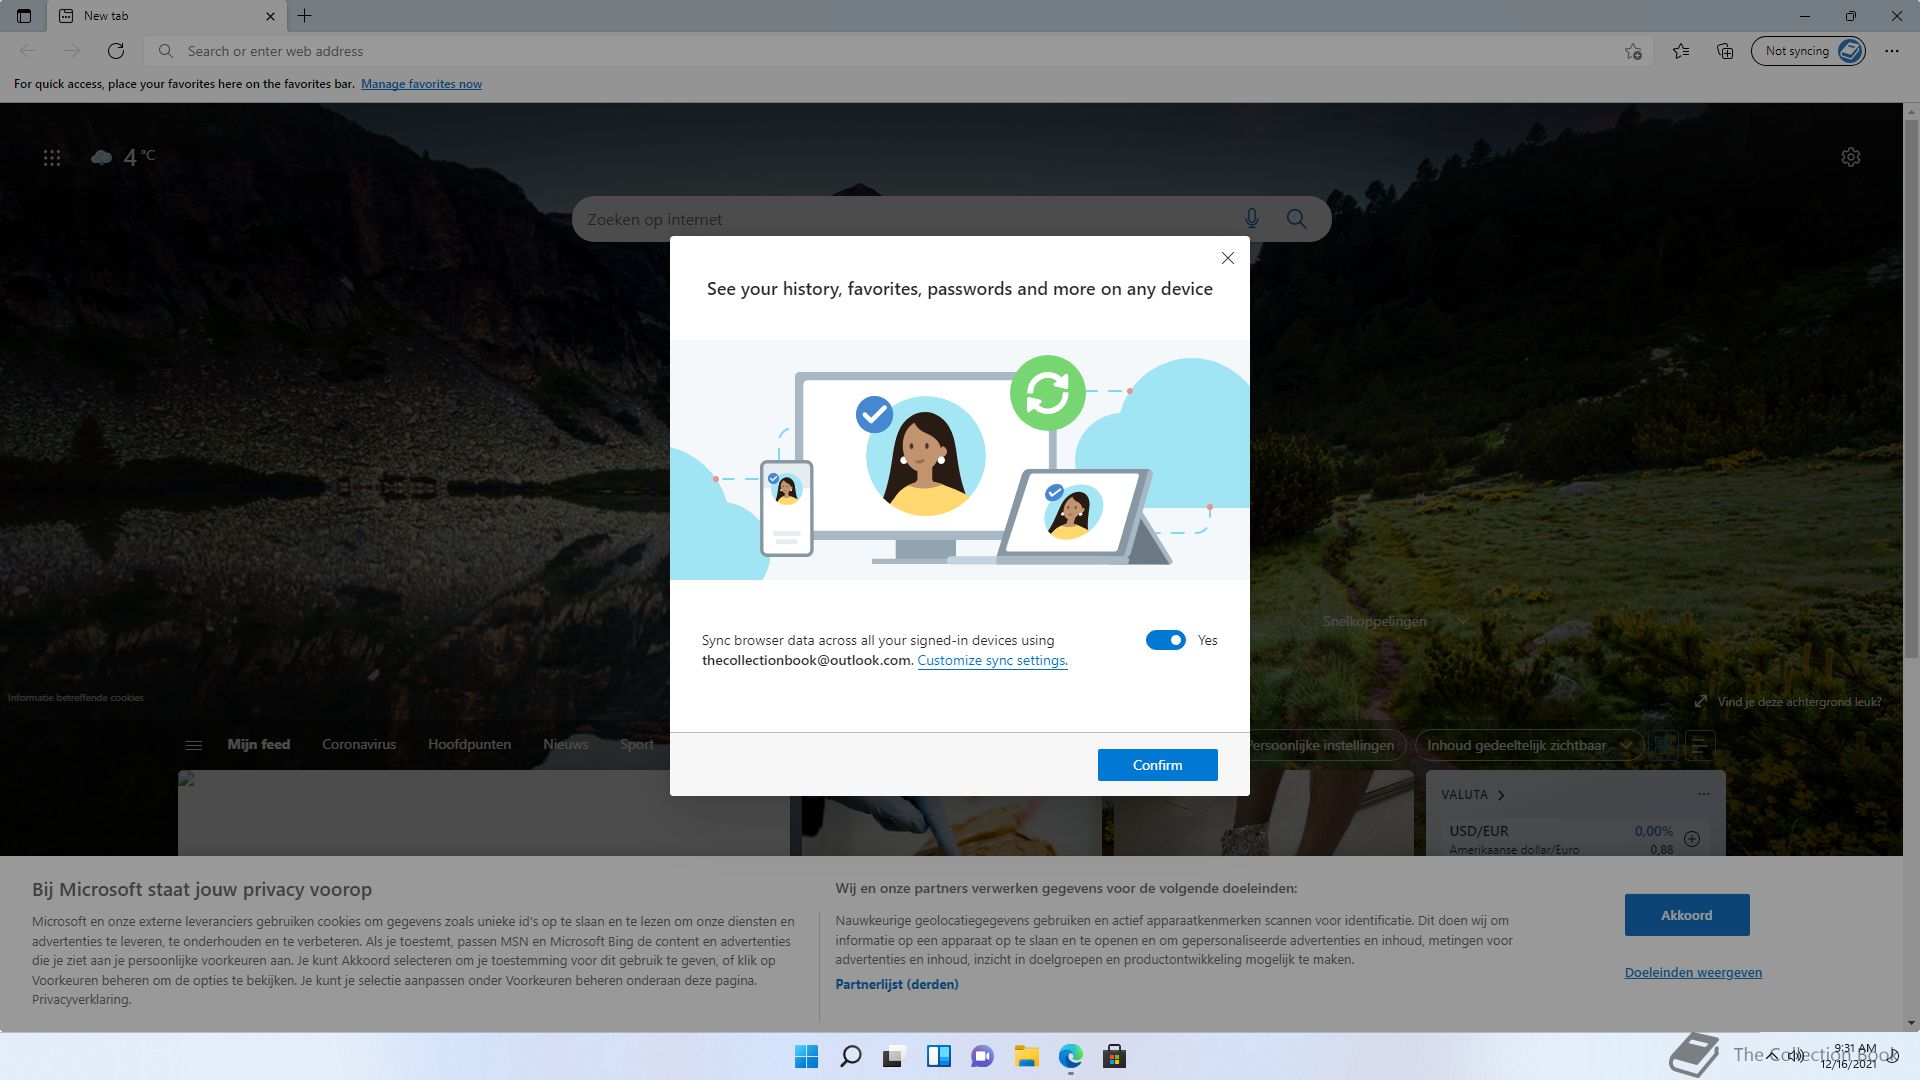Open a new tab with plus button
The image size is (1920, 1080).
(x=305, y=16)
